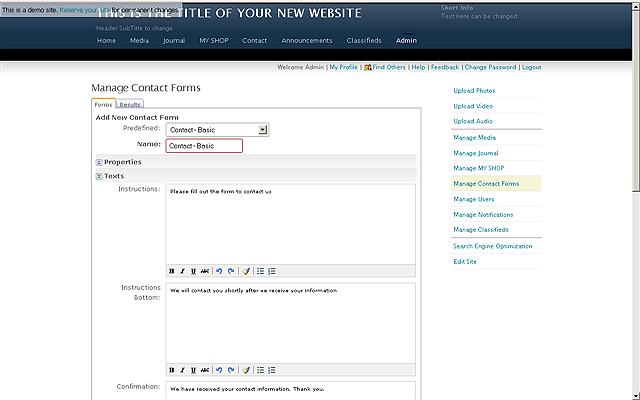Click Italic in the Instructions editor toolbar
Image resolution: width=640 pixels, height=400 pixels.
(x=182, y=271)
